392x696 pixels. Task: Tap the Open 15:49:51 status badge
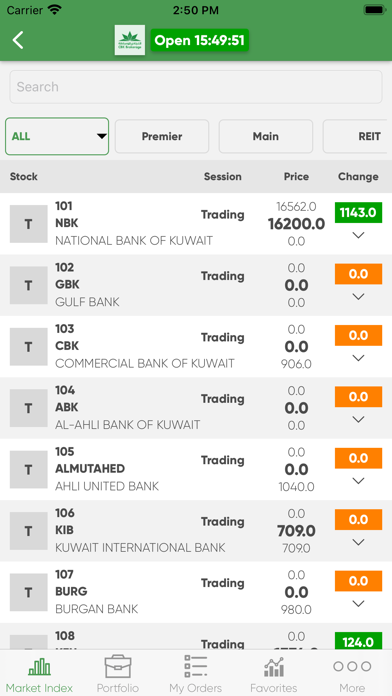(200, 40)
